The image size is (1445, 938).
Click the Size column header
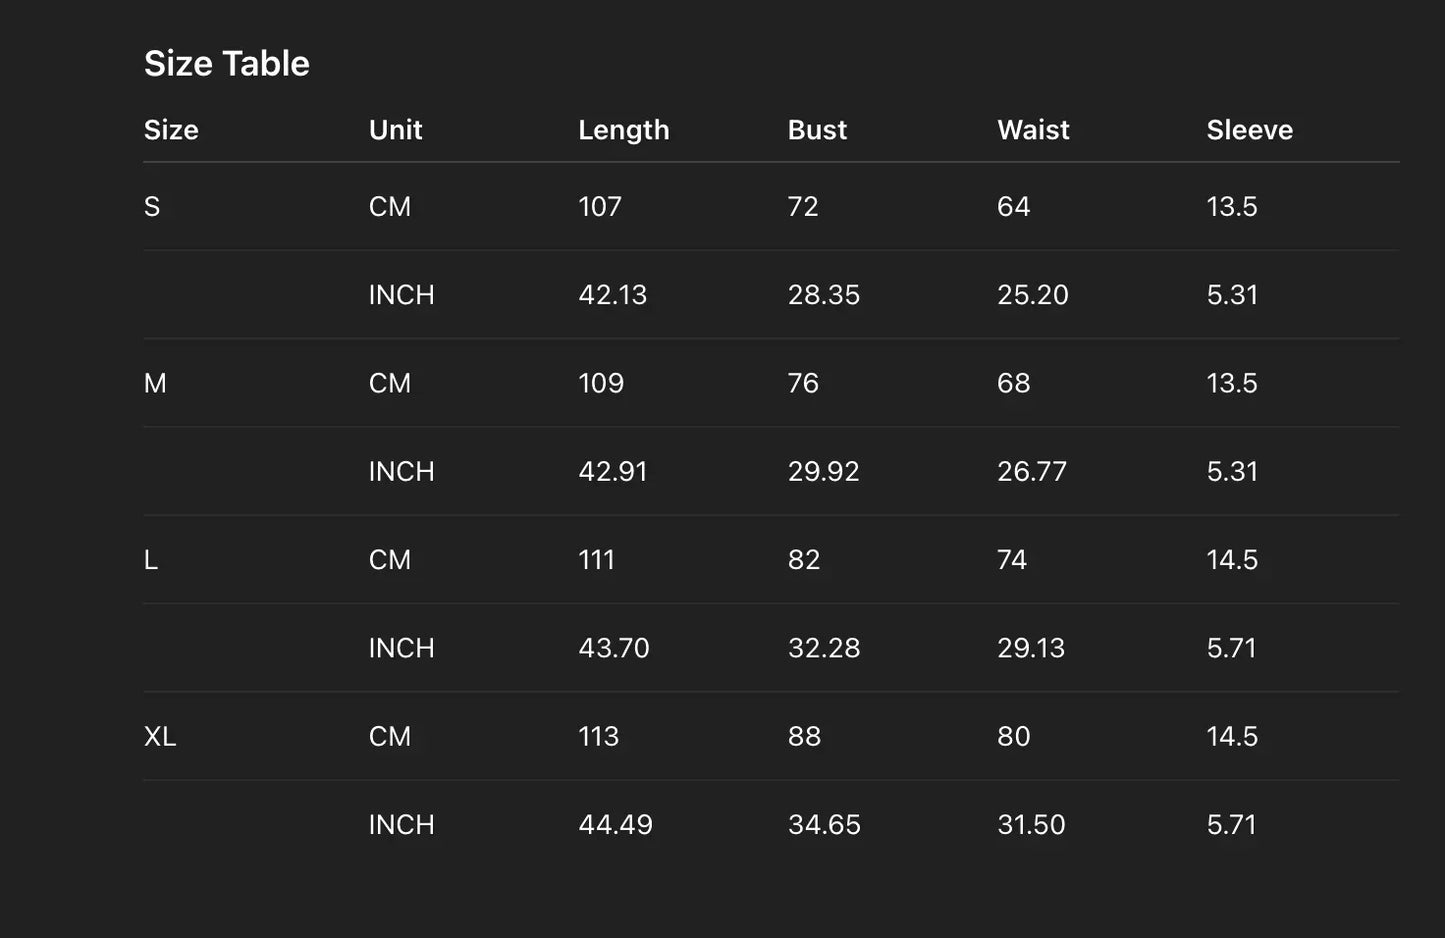[171, 130]
